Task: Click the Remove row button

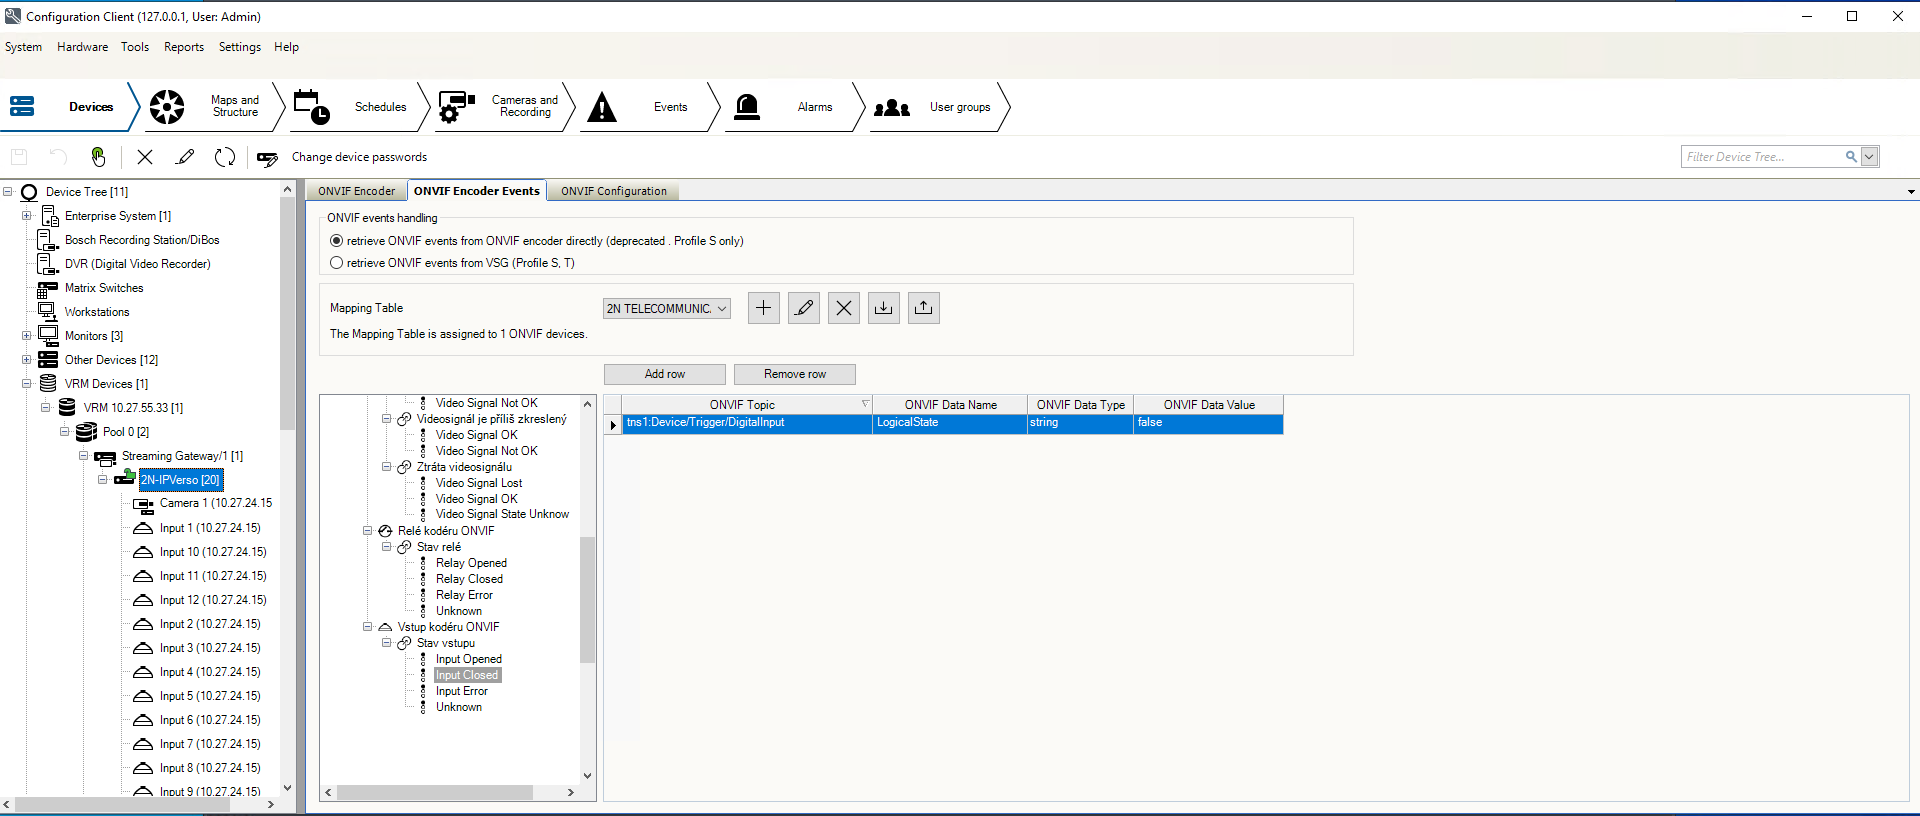Action: [x=794, y=374]
